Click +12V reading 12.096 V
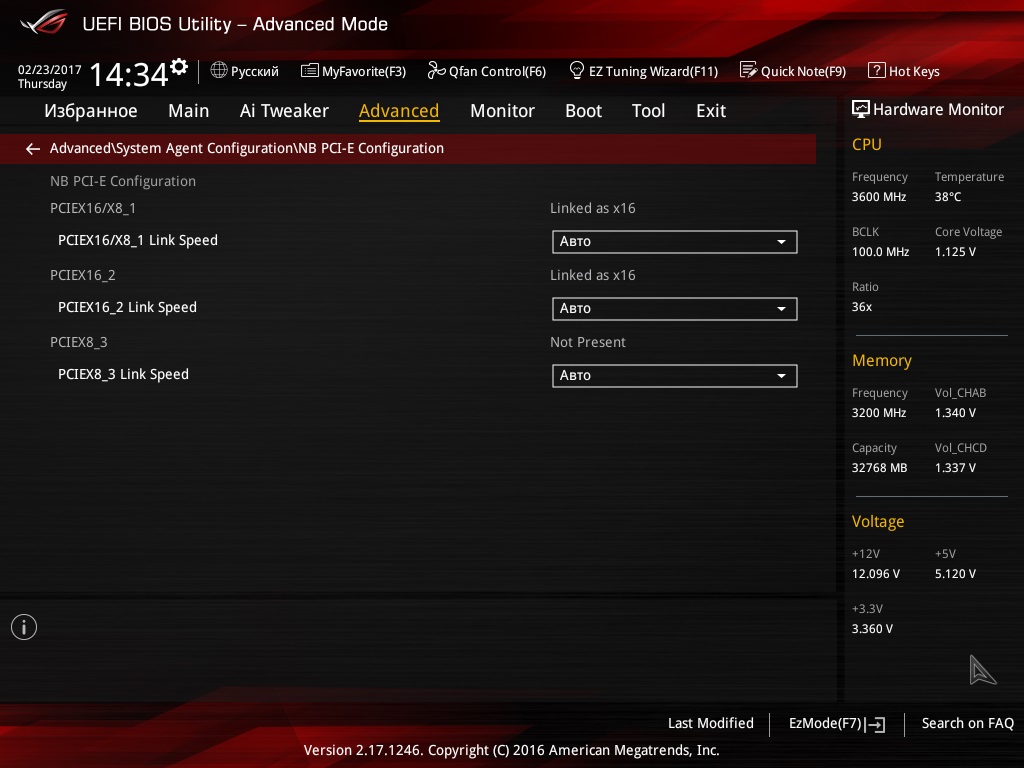Image resolution: width=1024 pixels, height=768 pixels. pyautogui.click(x=876, y=574)
